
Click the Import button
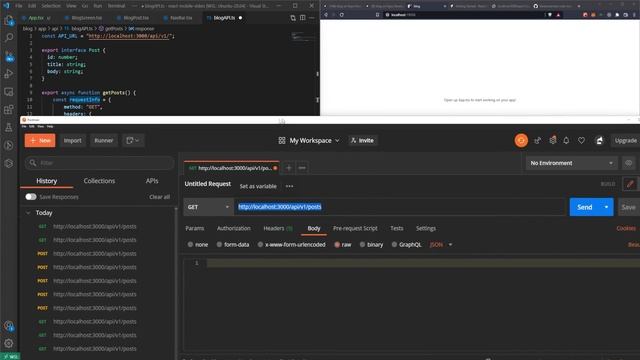pyautogui.click(x=72, y=140)
